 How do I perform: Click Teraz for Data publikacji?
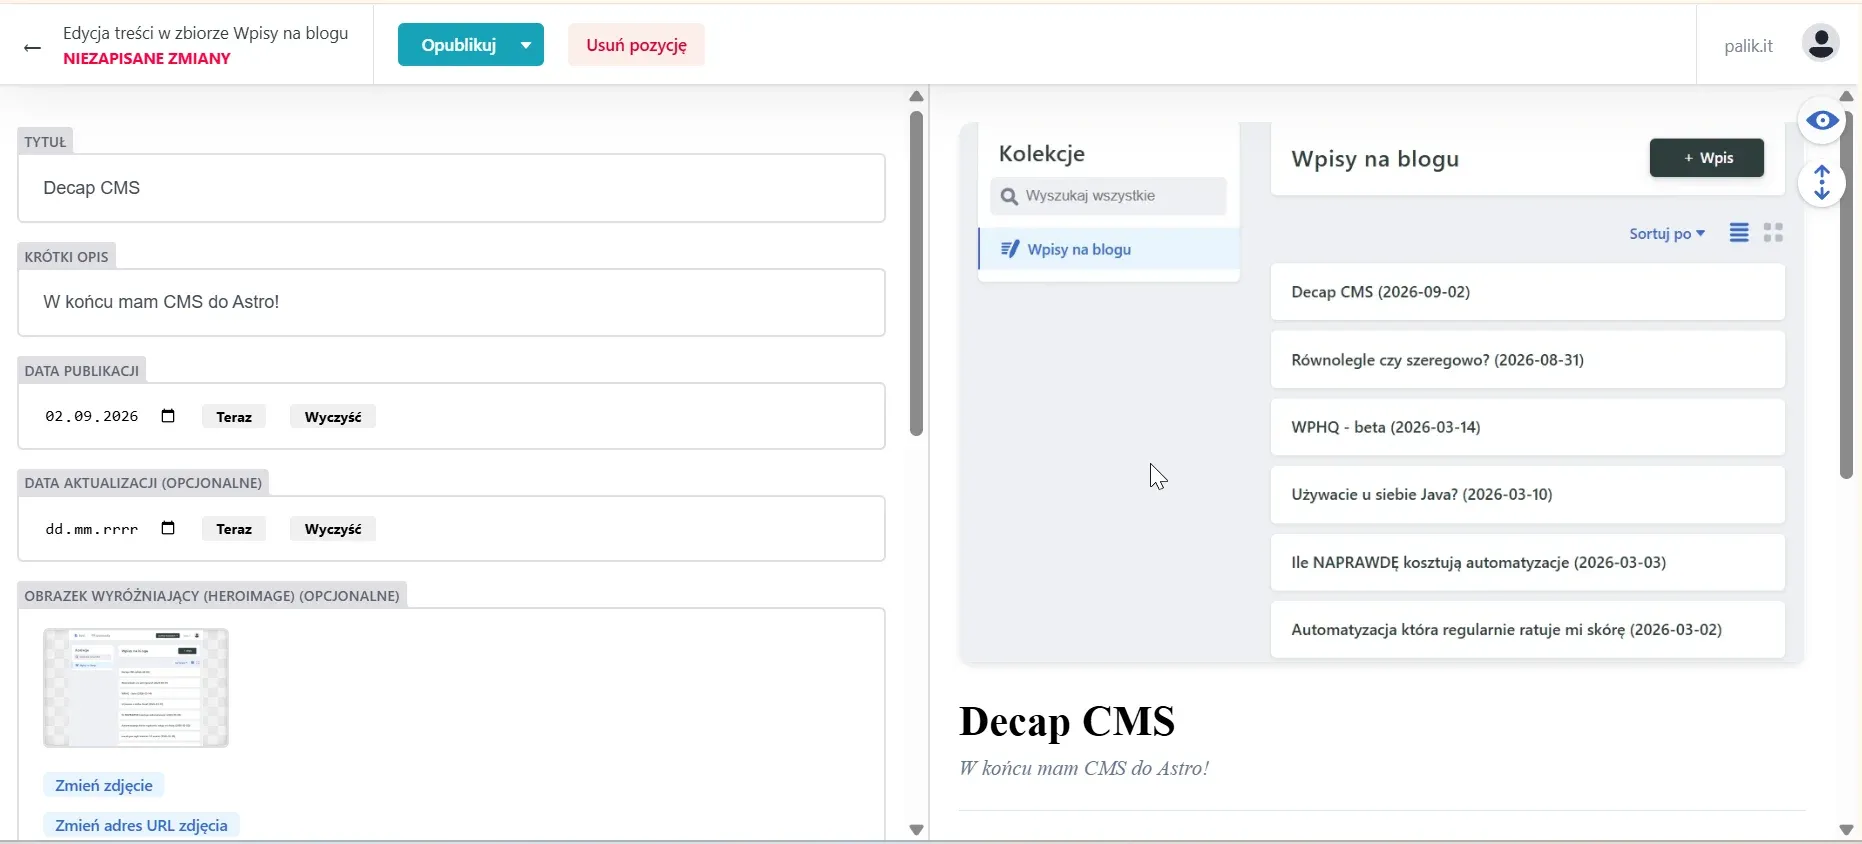234,417
